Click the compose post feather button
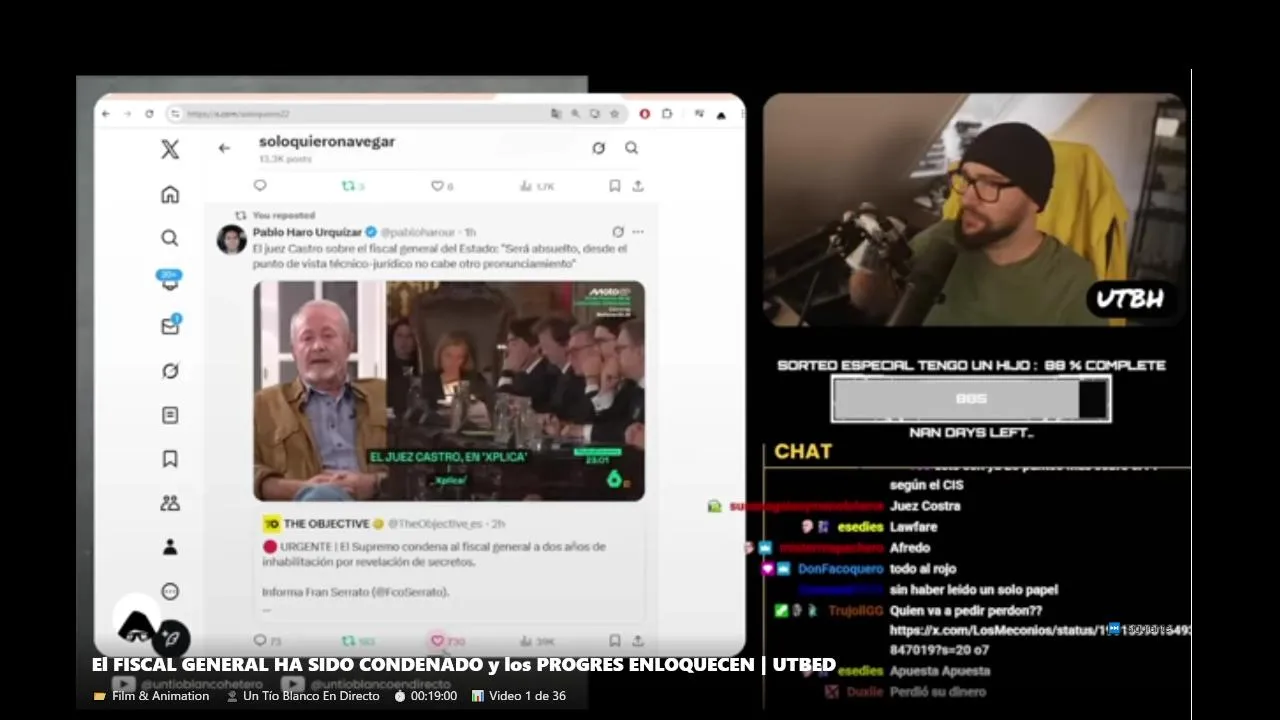The height and width of the screenshot is (720, 1280). (x=172, y=637)
